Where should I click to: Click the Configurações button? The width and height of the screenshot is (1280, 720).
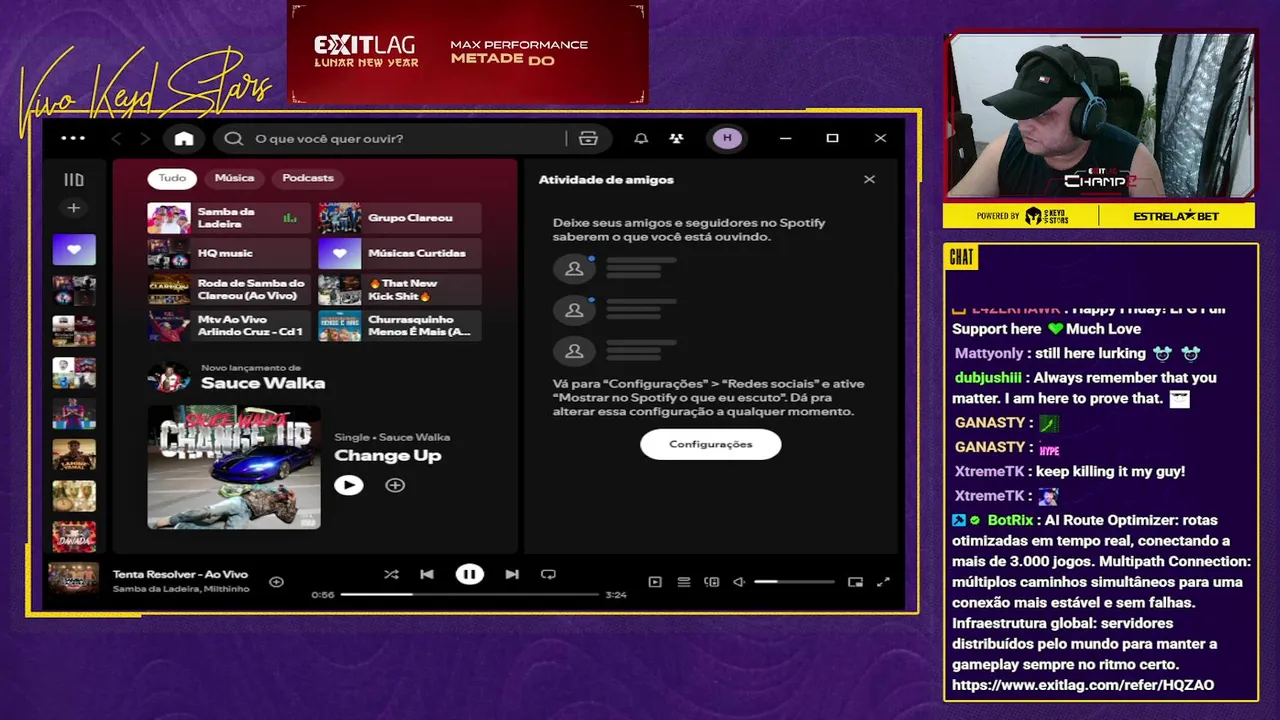tap(711, 444)
